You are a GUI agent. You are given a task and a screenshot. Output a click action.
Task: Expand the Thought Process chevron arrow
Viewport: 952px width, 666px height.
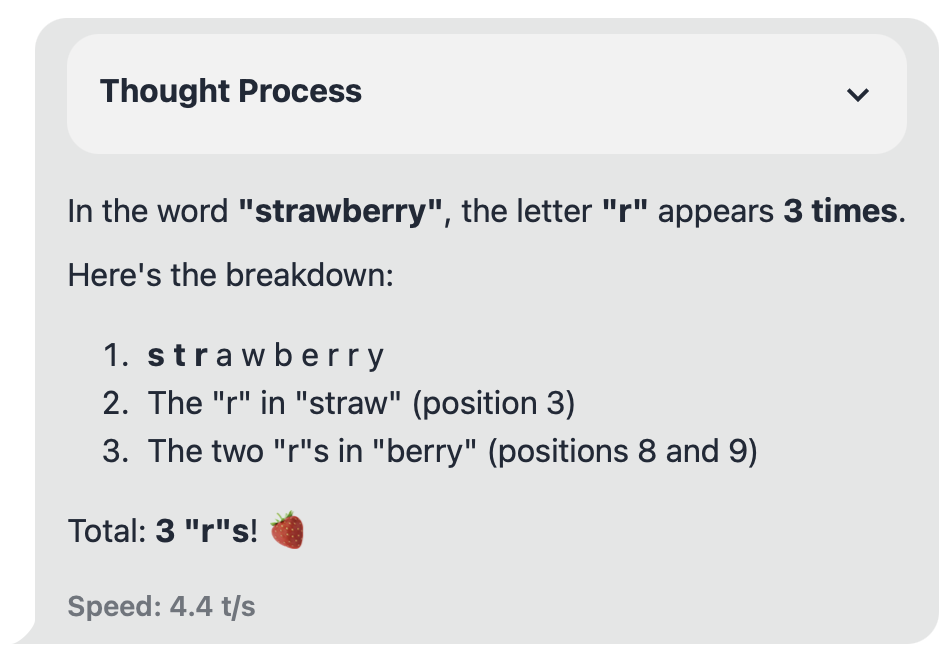[857, 95]
